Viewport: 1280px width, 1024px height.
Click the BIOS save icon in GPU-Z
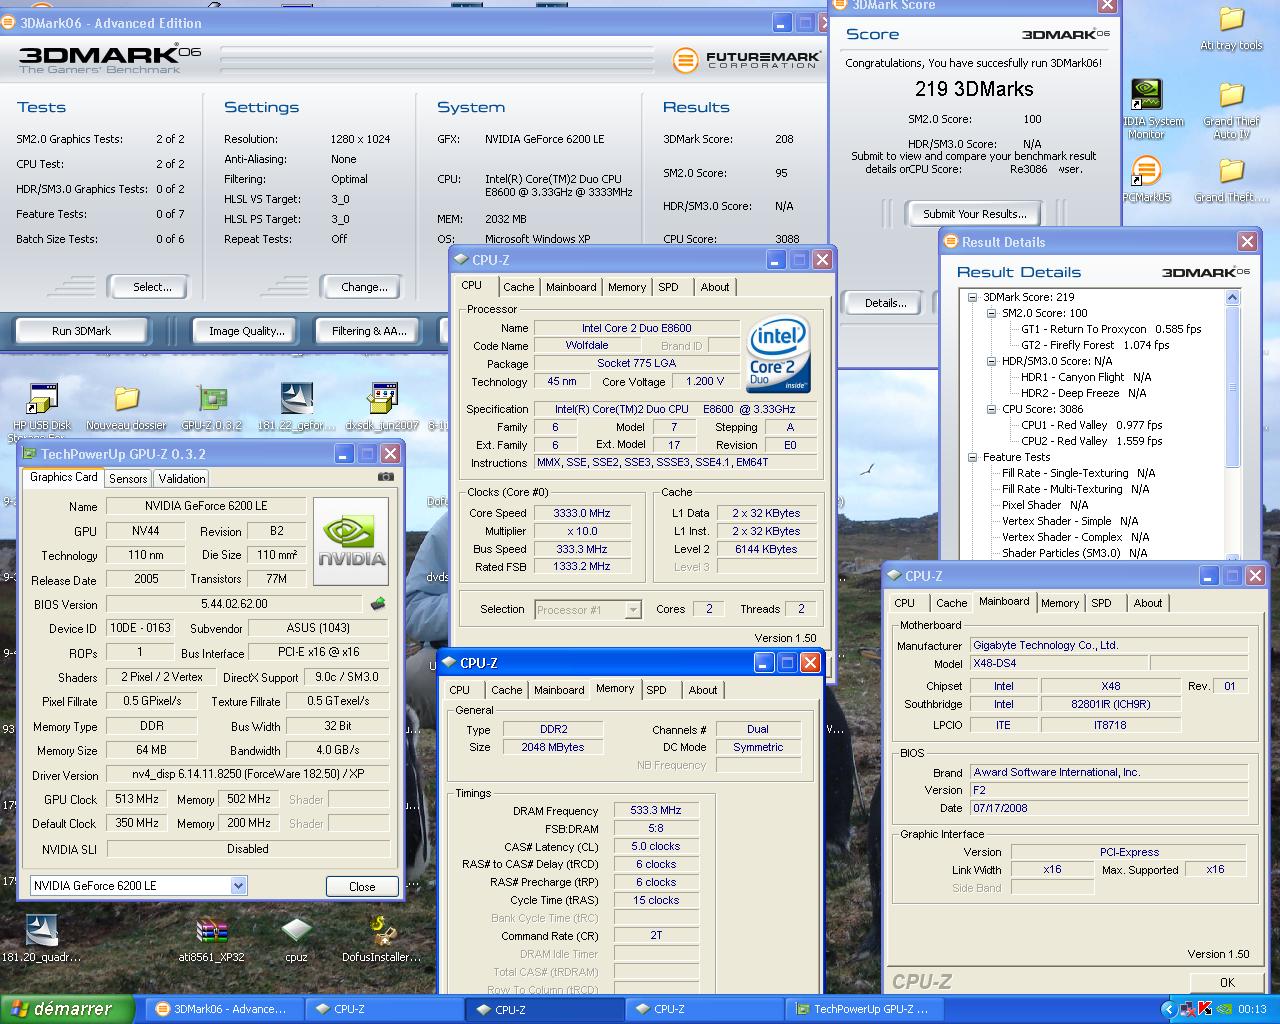[377, 604]
